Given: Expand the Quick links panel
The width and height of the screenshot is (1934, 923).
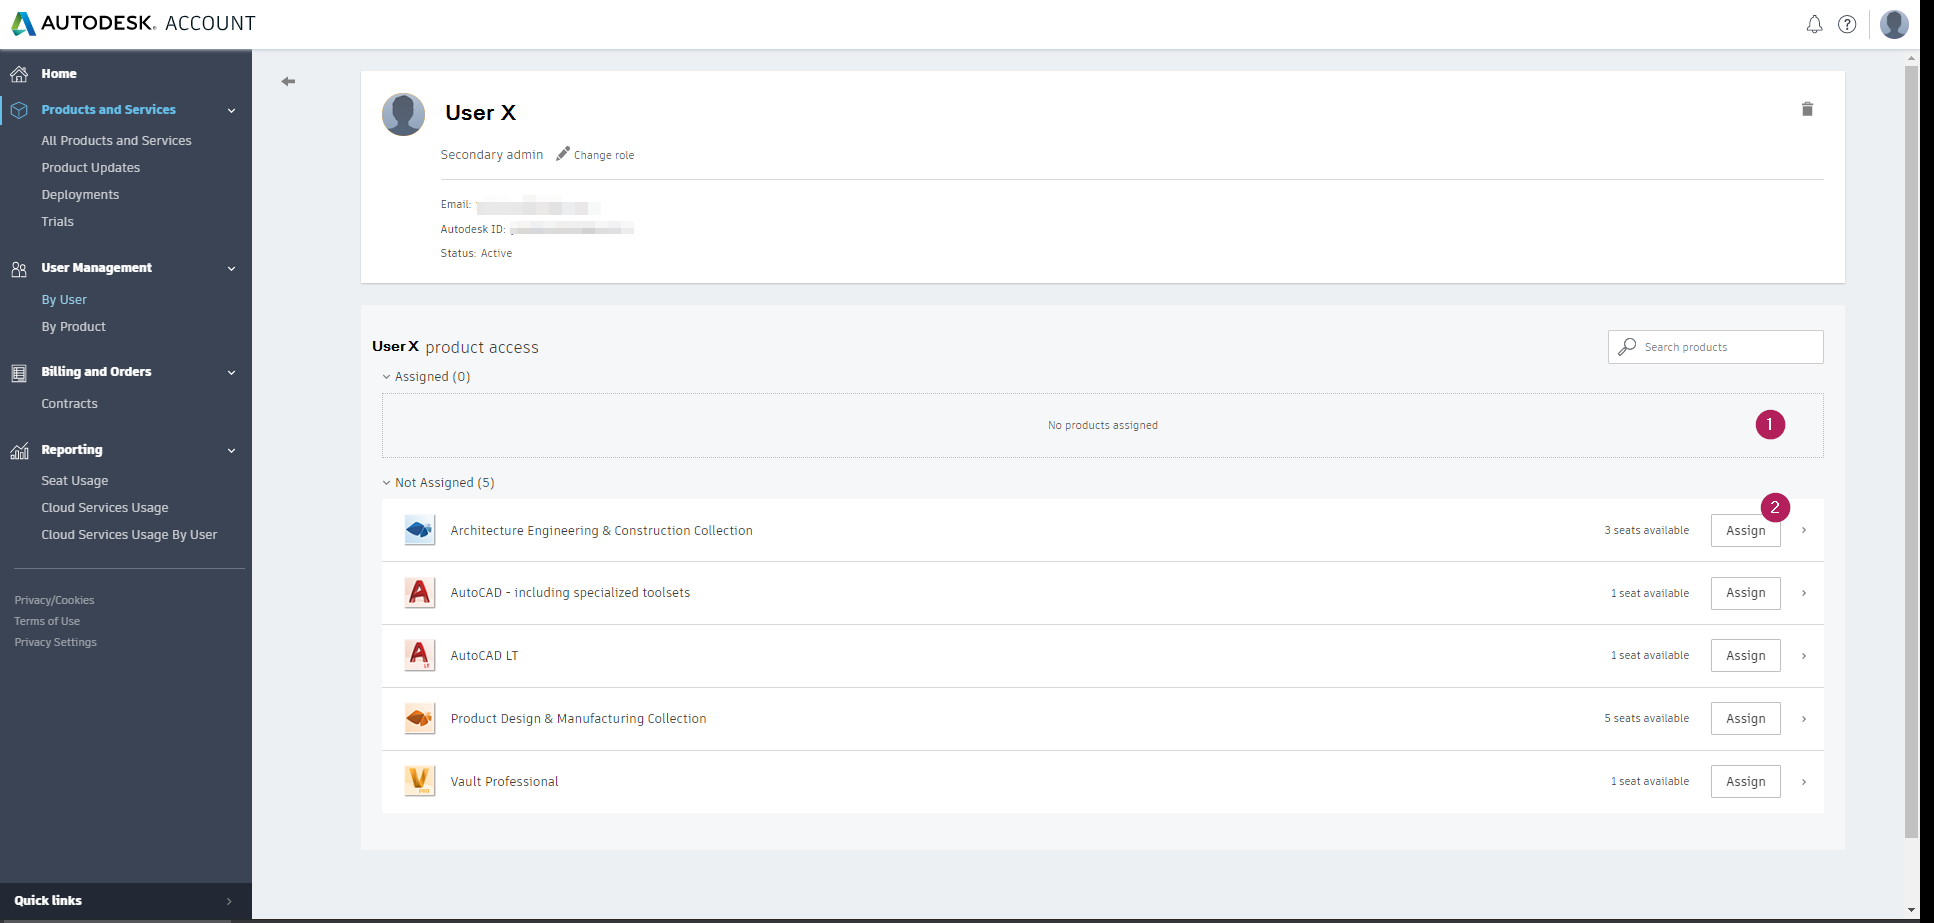Looking at the screenshot, I should [x=228, y=901].
